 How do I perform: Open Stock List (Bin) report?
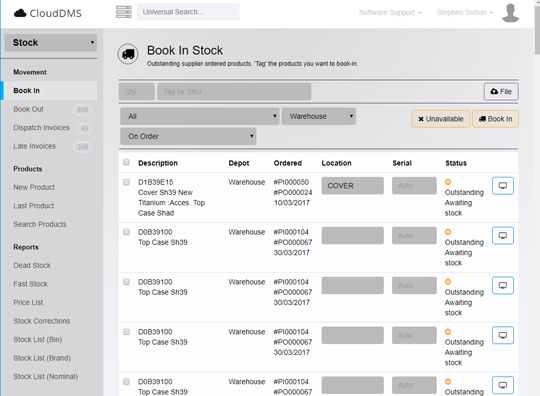38,340
